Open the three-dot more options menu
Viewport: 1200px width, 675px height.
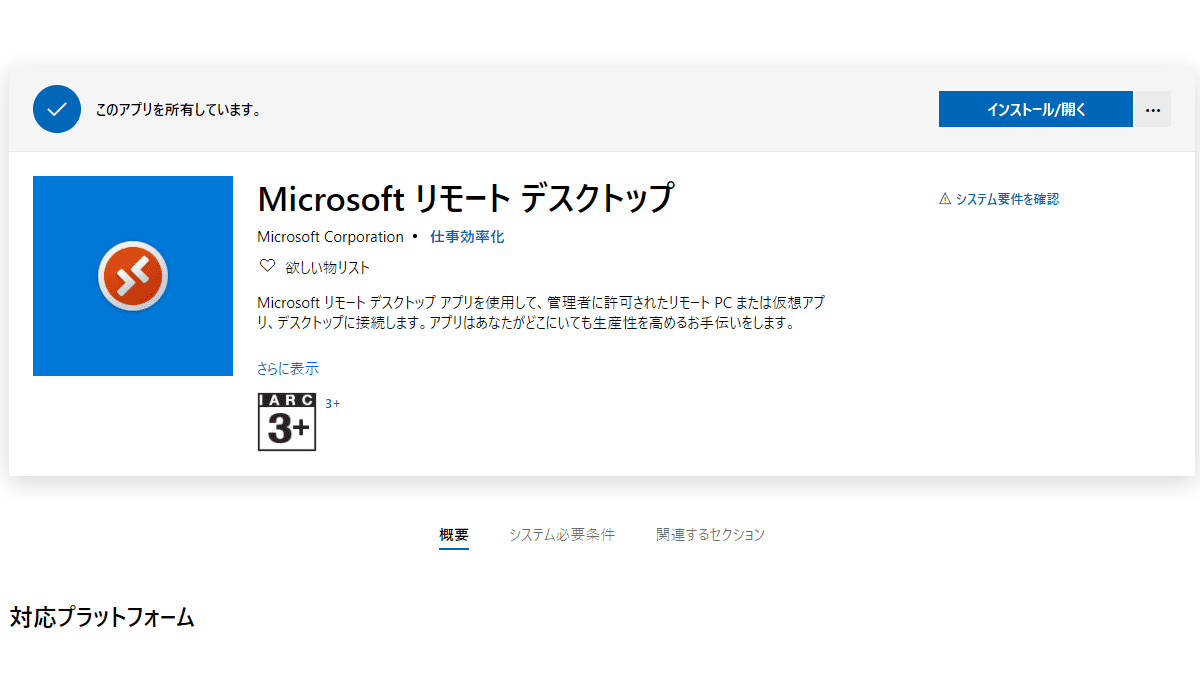pos(1152,109)
